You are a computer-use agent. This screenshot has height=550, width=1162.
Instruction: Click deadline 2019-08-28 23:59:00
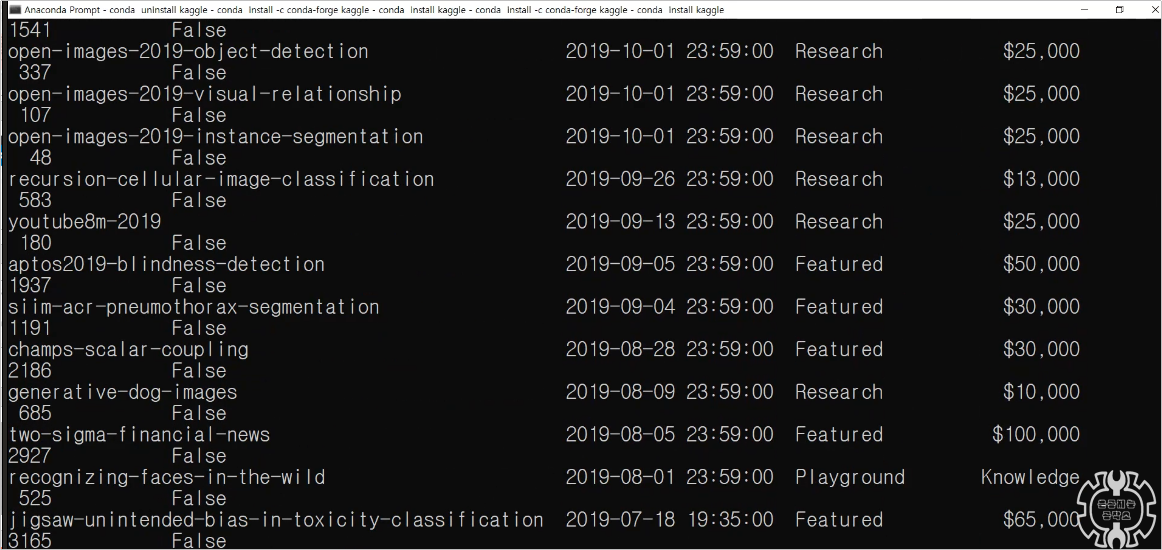[670, 349]
